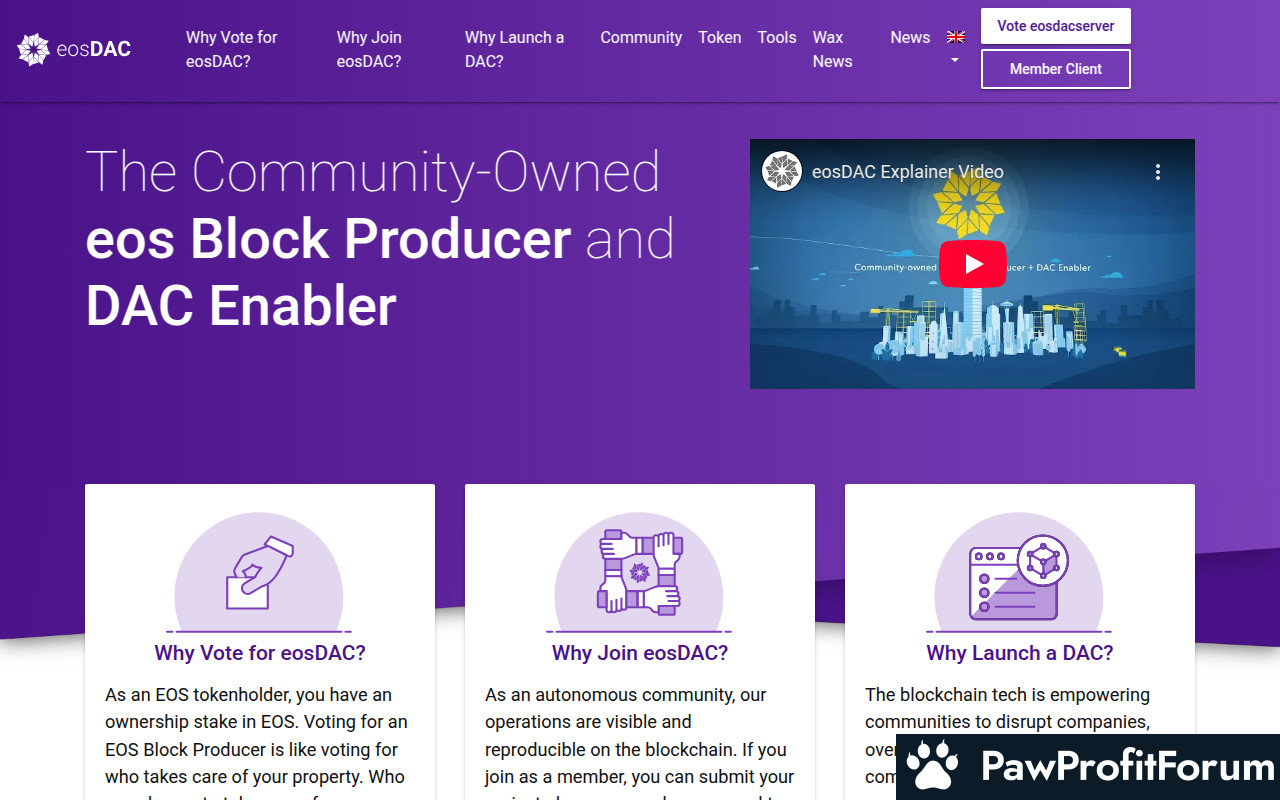Viewport: 1280px width, 800px height.
Task: Click the ballot voting hand icon
Action: 258,574
